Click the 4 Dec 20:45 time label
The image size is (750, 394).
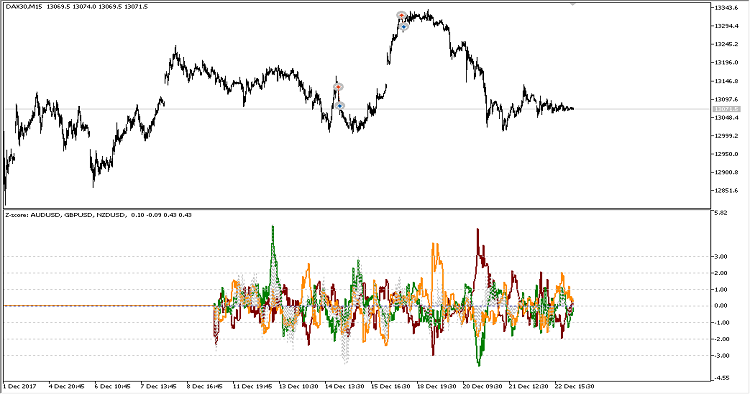66,386
